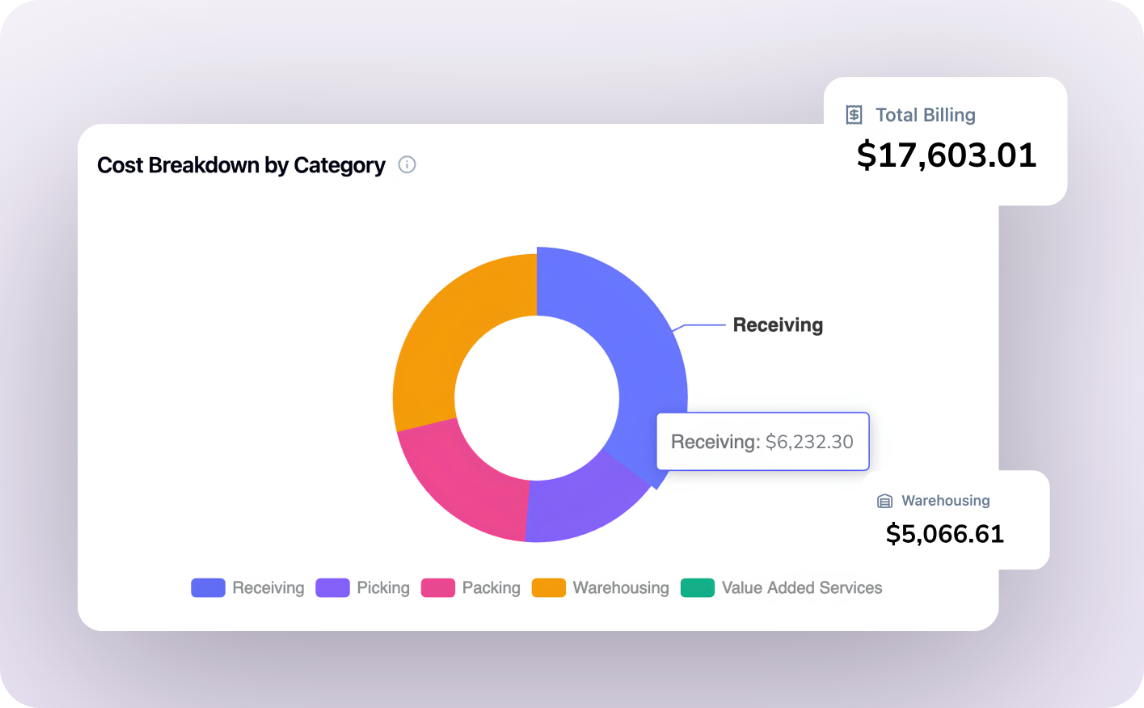This screenshot has height=708, width=1144.
Task: Toggle the Receiving legend swatch
Action: pyautogui.click(x=208, y=588)
